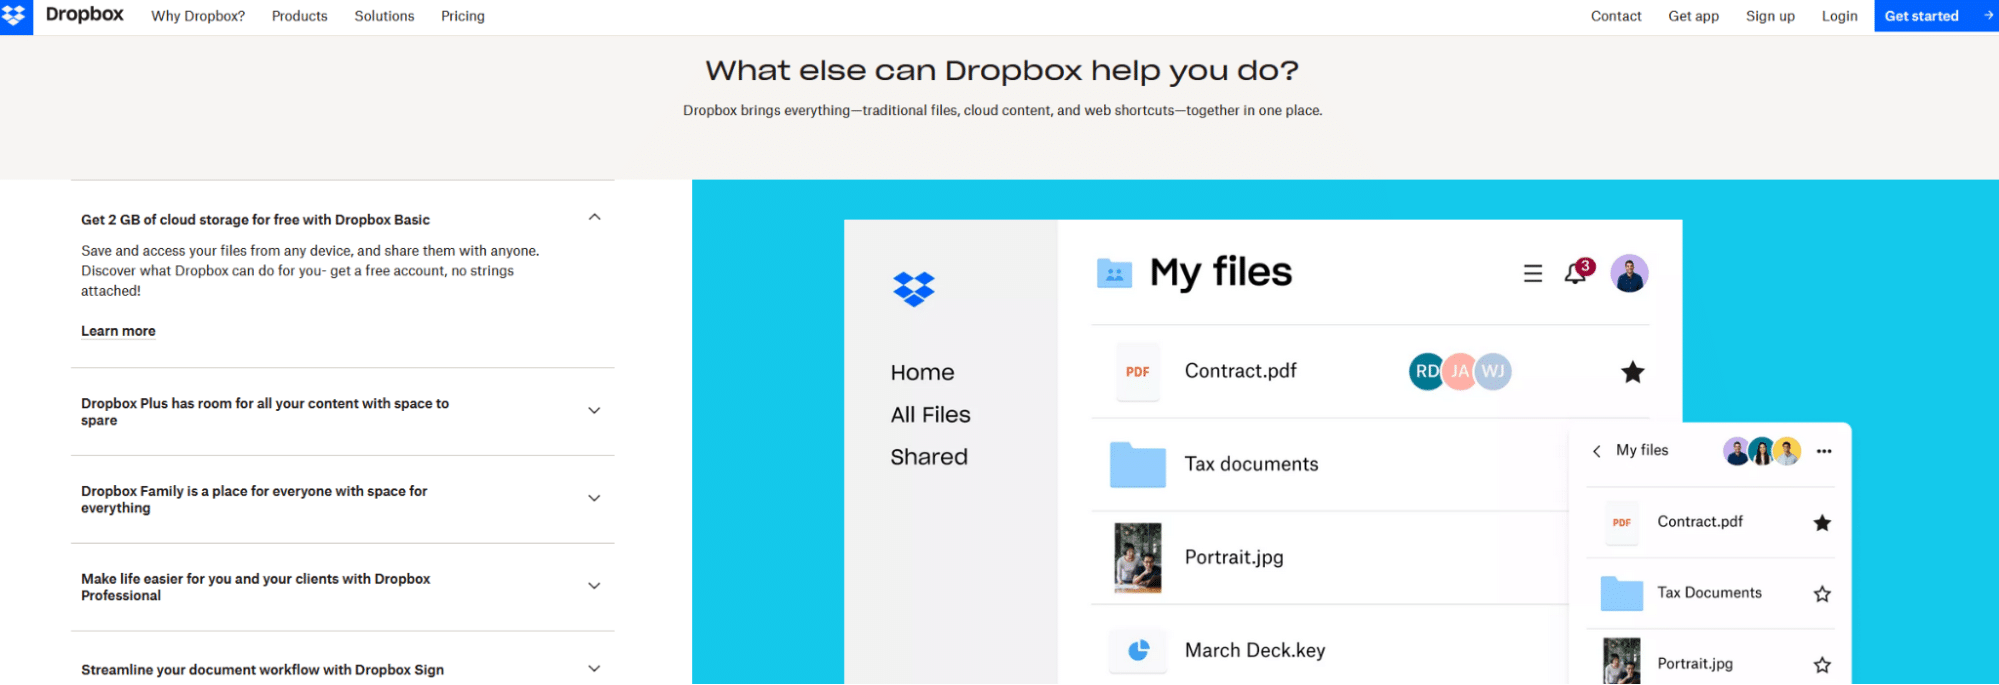Click the Dropbox wordmark in the header
This screenshot has width=1999, height=685.
click(x=85, y=15)
